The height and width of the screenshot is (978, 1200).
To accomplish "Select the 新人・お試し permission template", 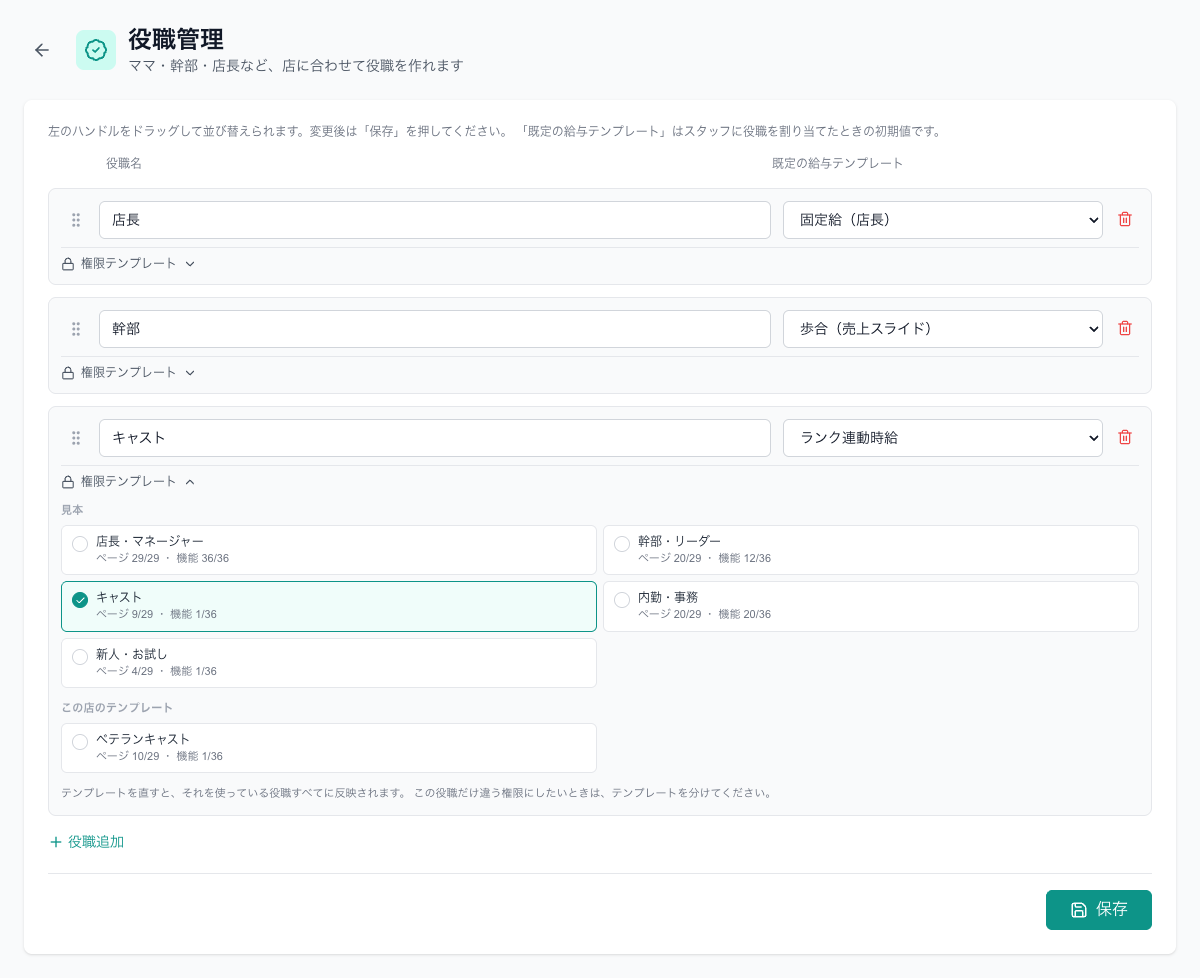I will 329,663.
